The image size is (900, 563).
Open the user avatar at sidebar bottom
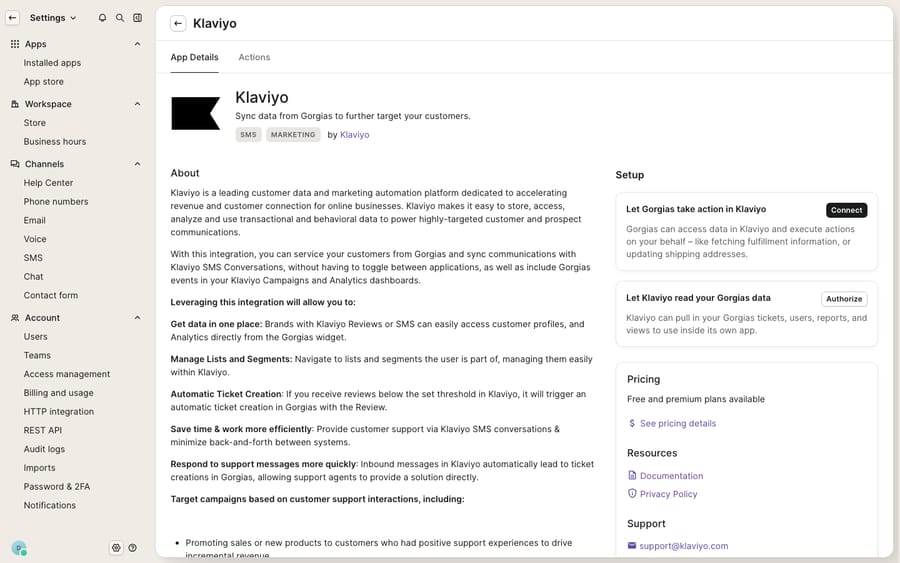tap(19, 548)
